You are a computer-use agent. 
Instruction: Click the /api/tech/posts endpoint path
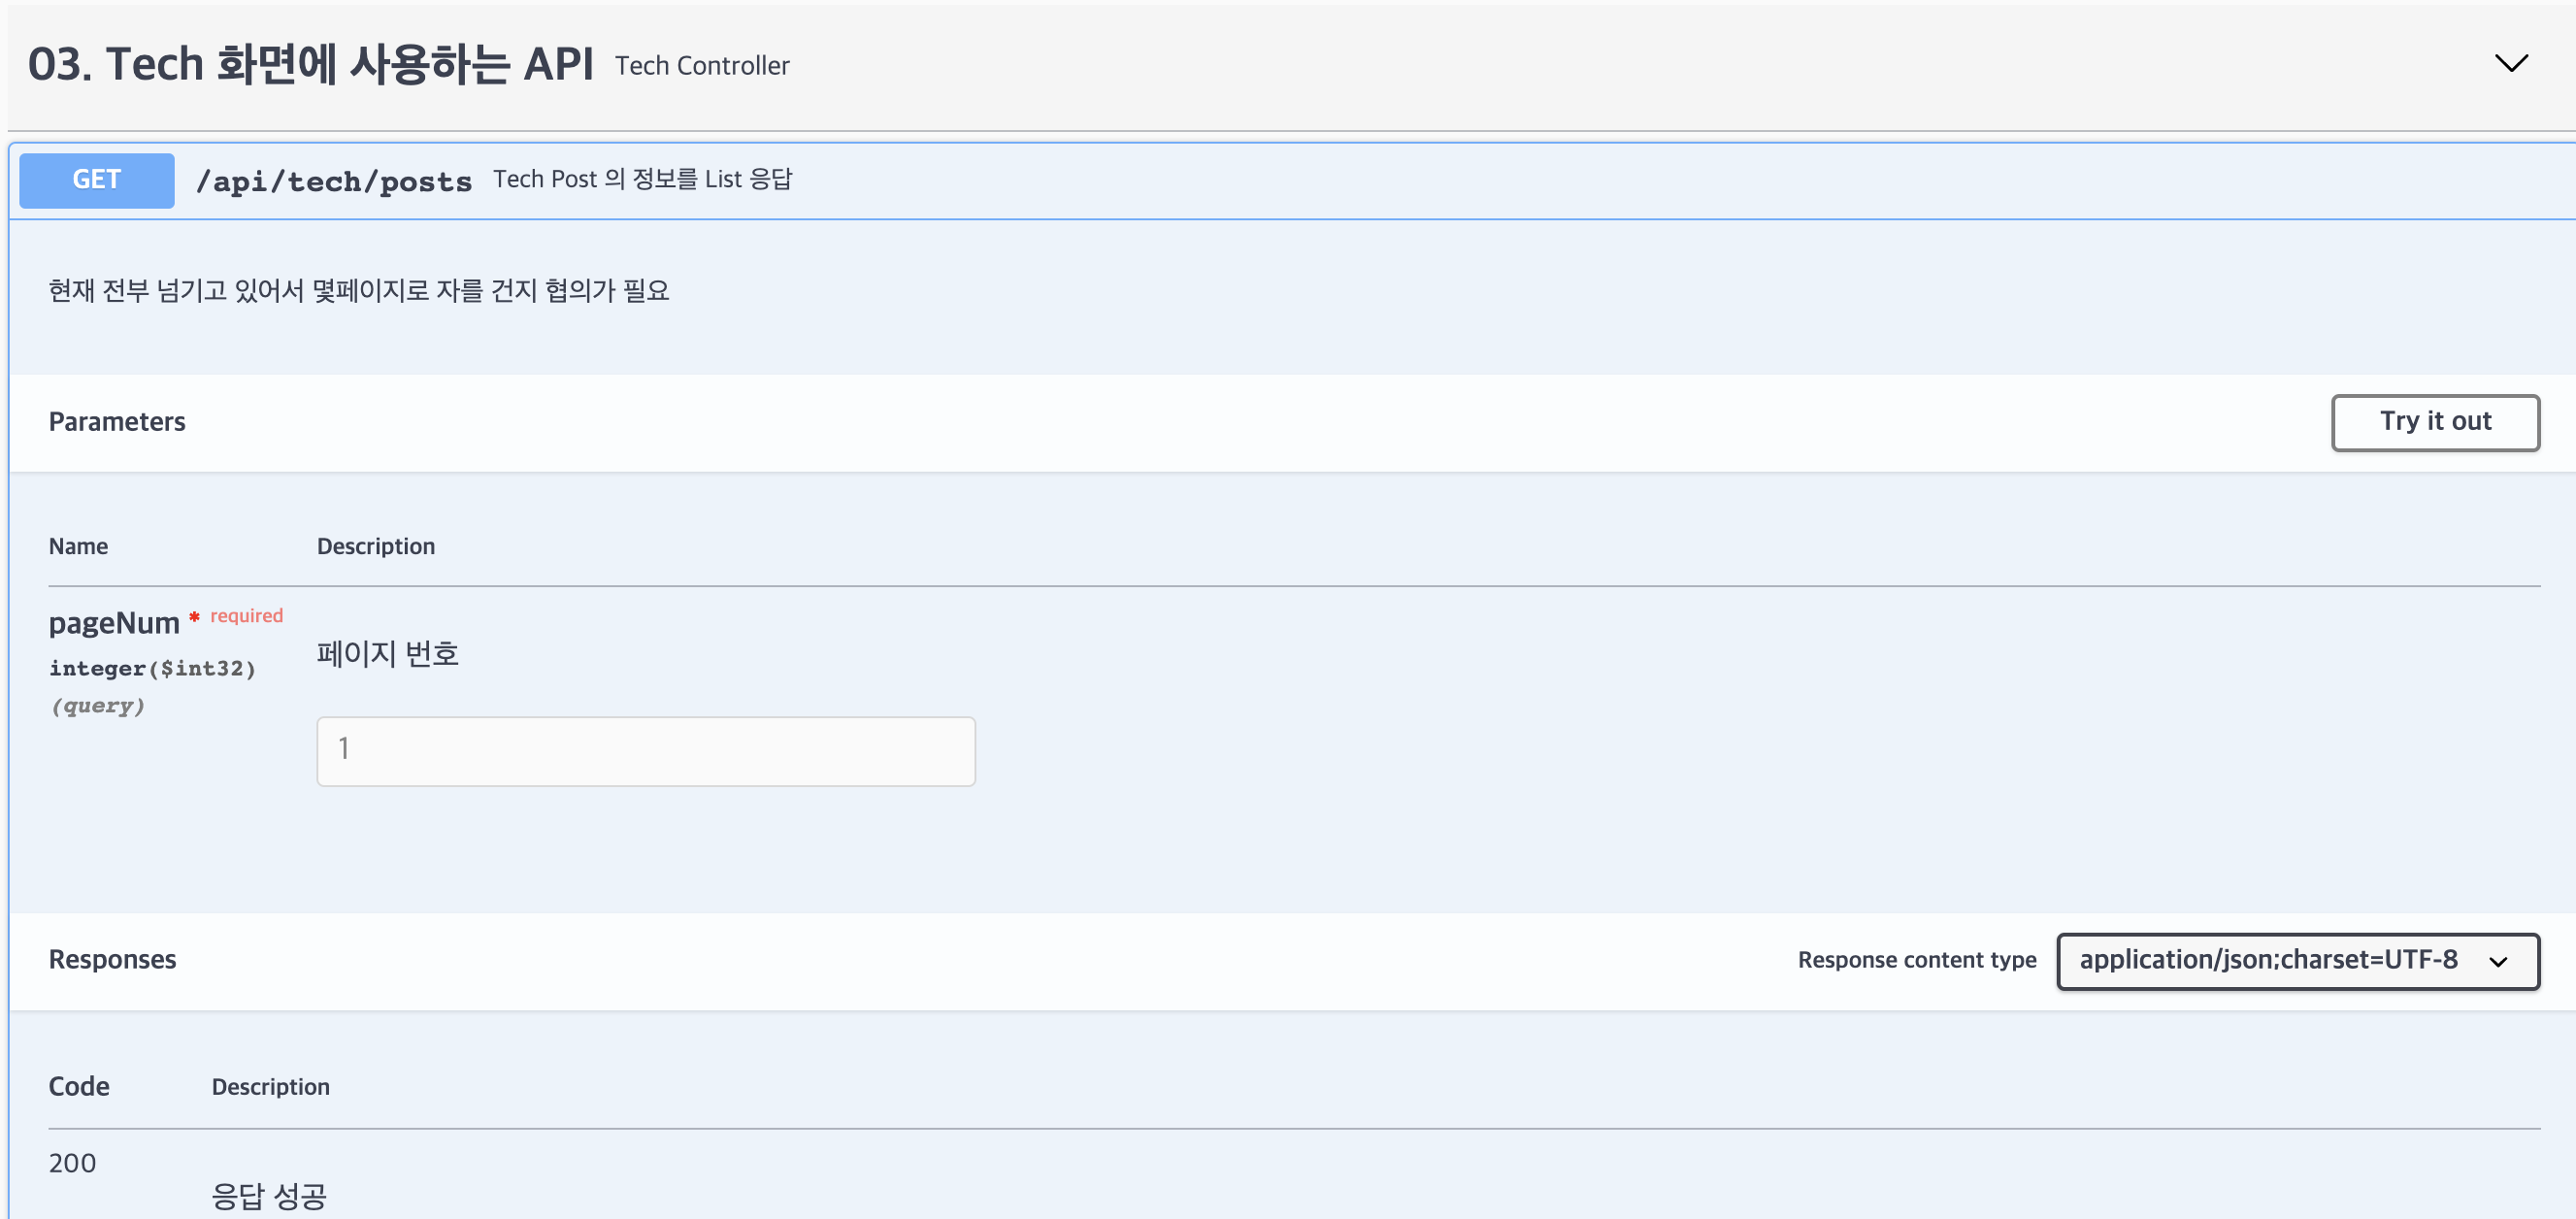pyautogui.click(x=334, y=181)
